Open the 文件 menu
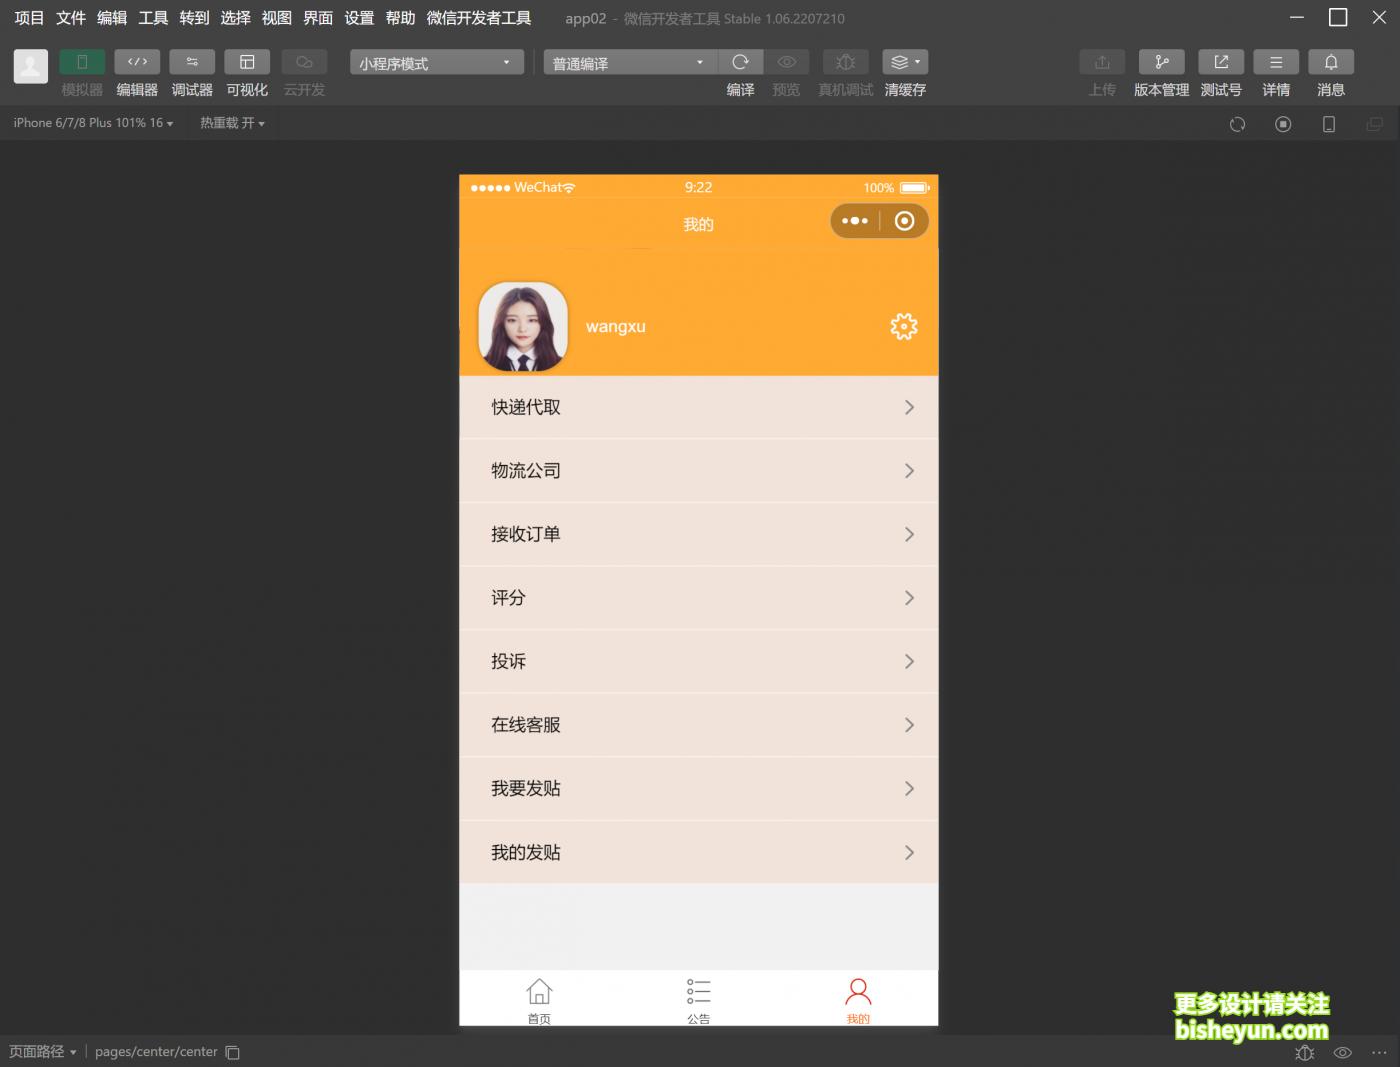Viewport: 1400px width, 1067px height. tap(71, 18)
